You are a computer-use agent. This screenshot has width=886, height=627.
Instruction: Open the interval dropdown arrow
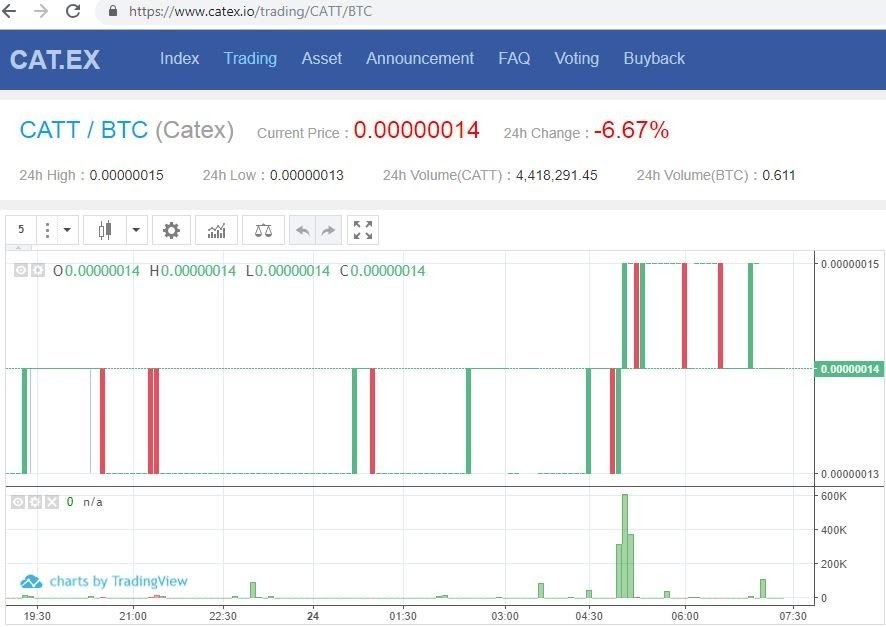point(67,229)
